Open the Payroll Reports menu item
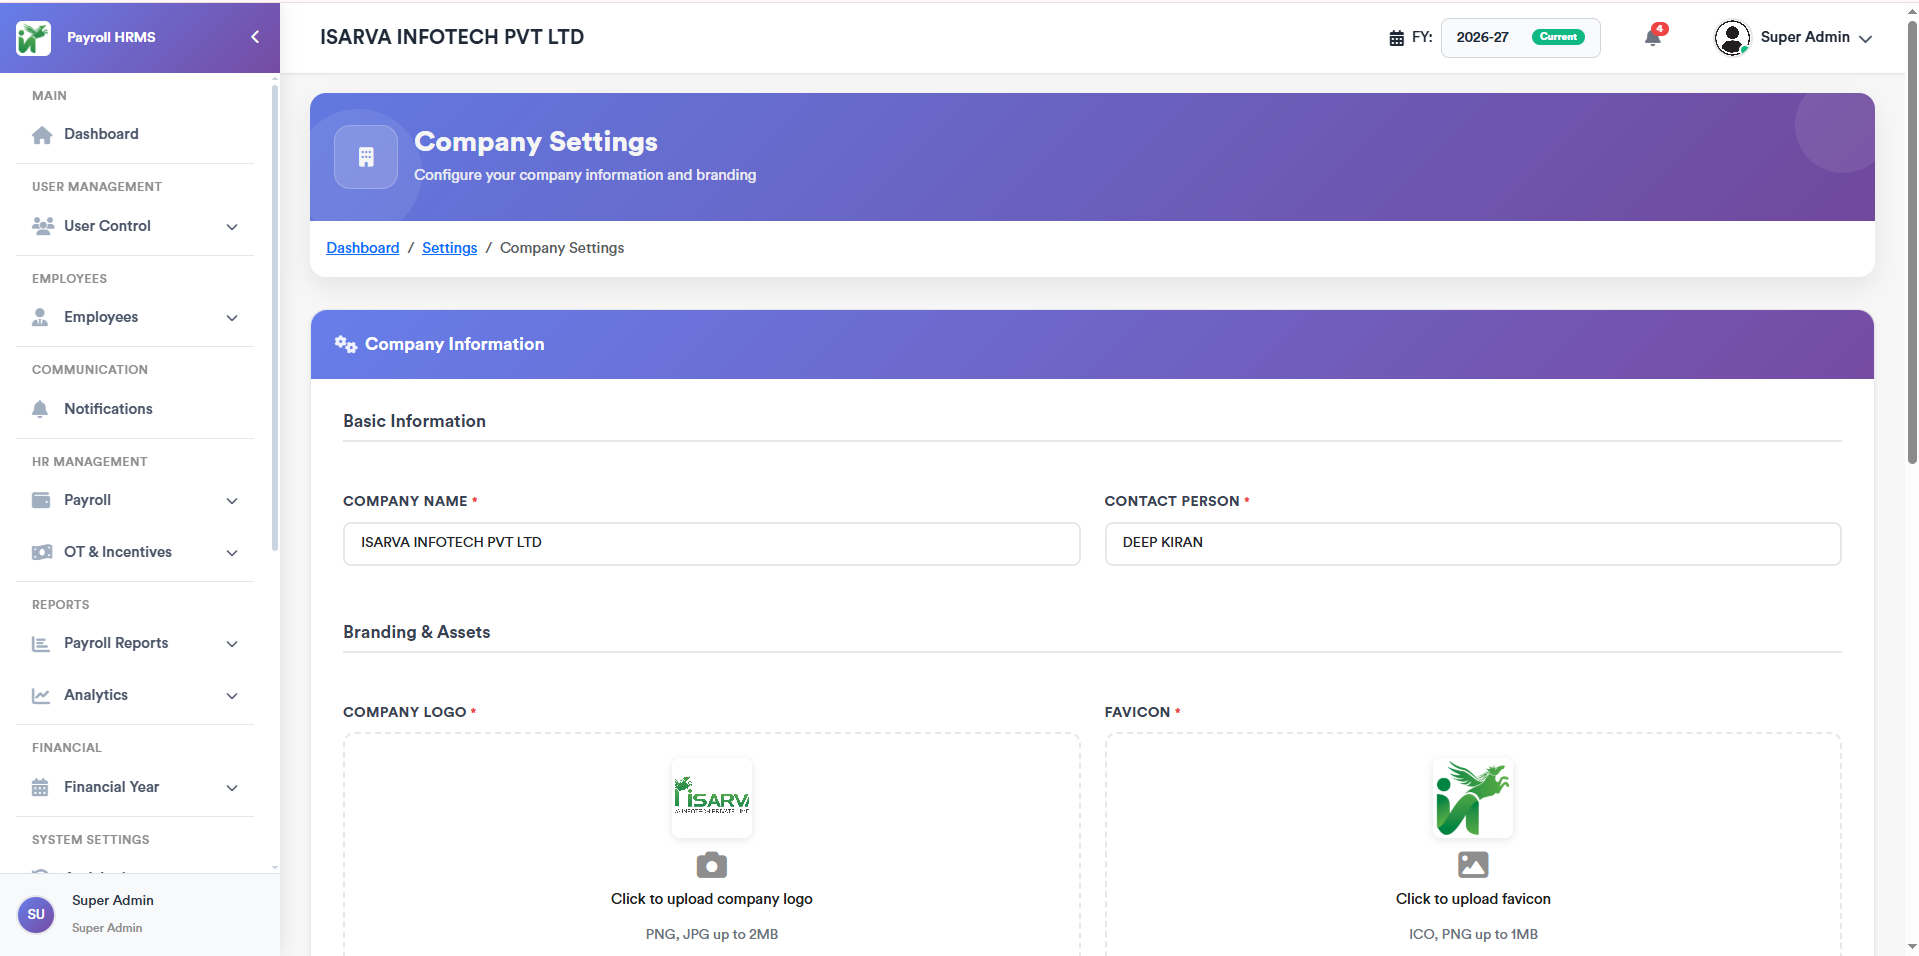Screen dimensions: 1919x956 [135, 643]
